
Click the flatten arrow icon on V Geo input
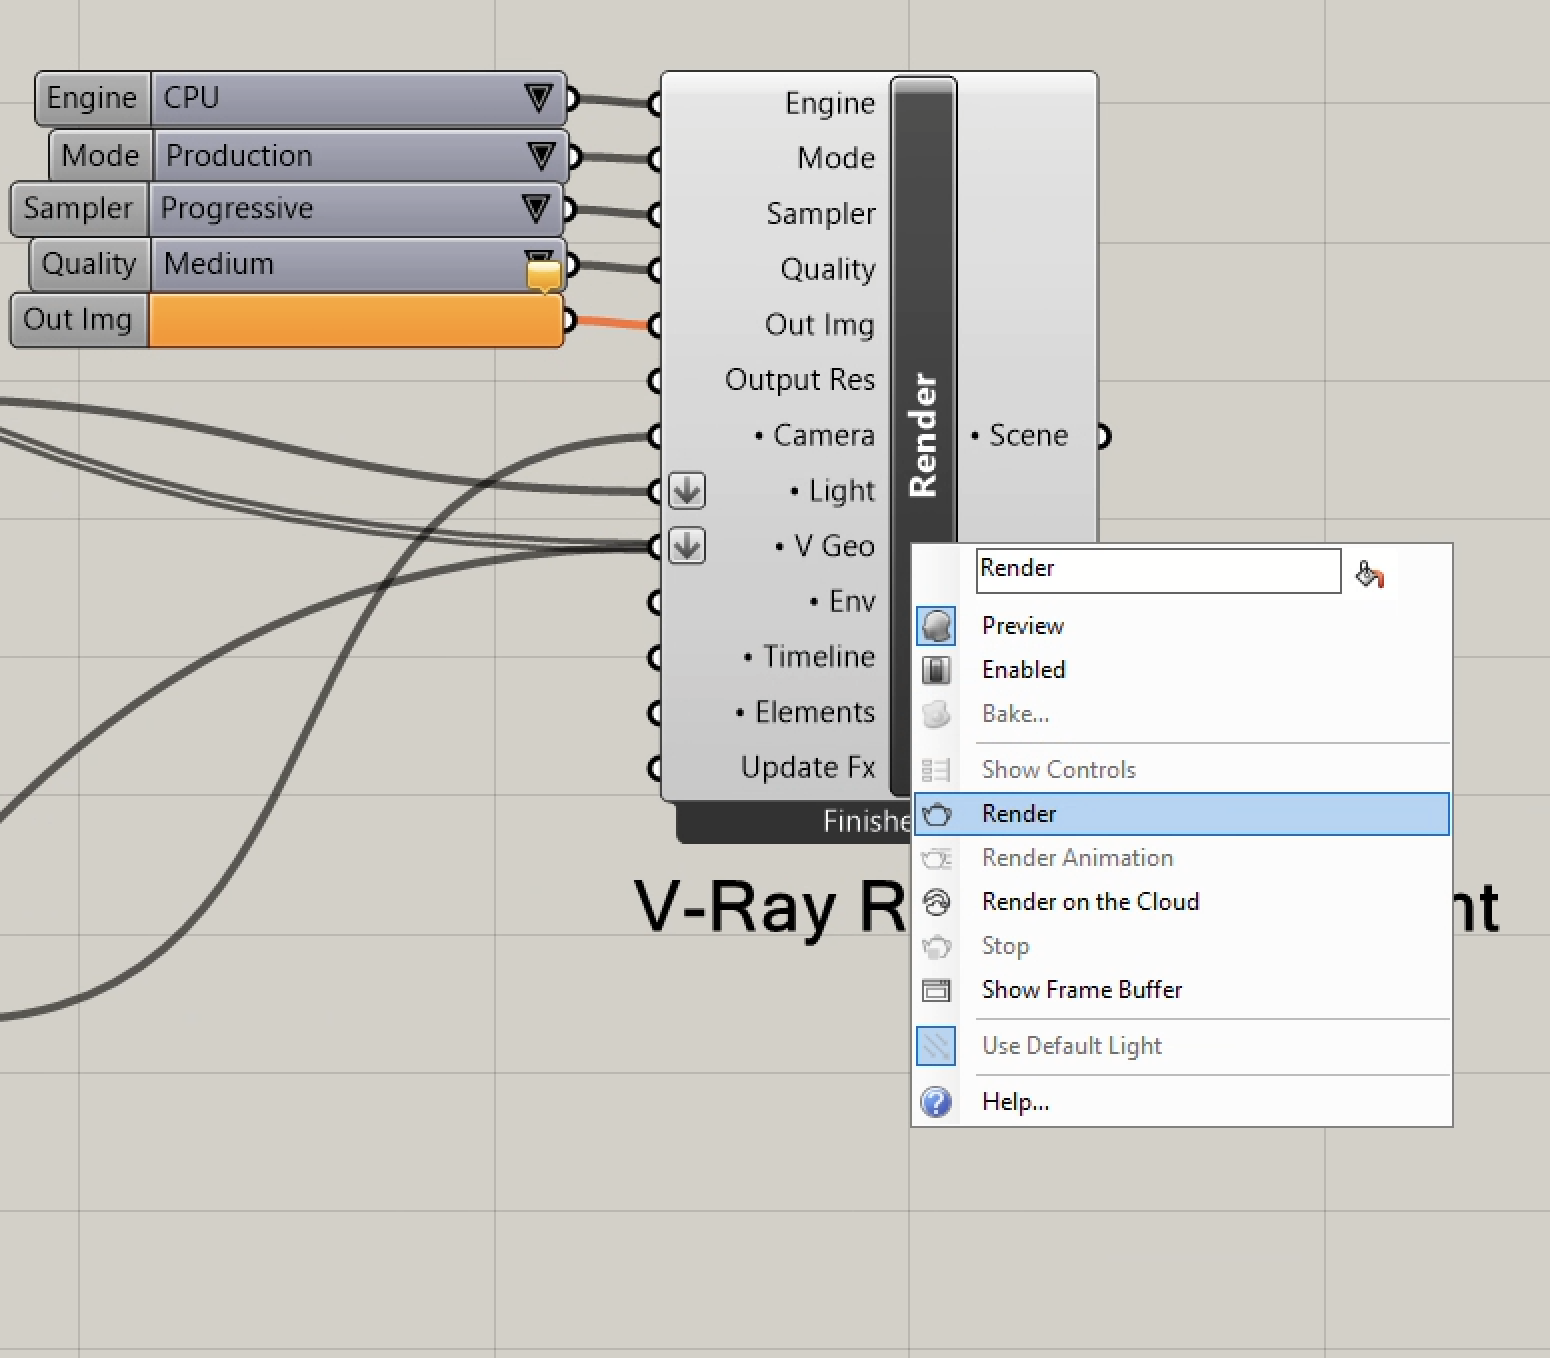point(687,546)
